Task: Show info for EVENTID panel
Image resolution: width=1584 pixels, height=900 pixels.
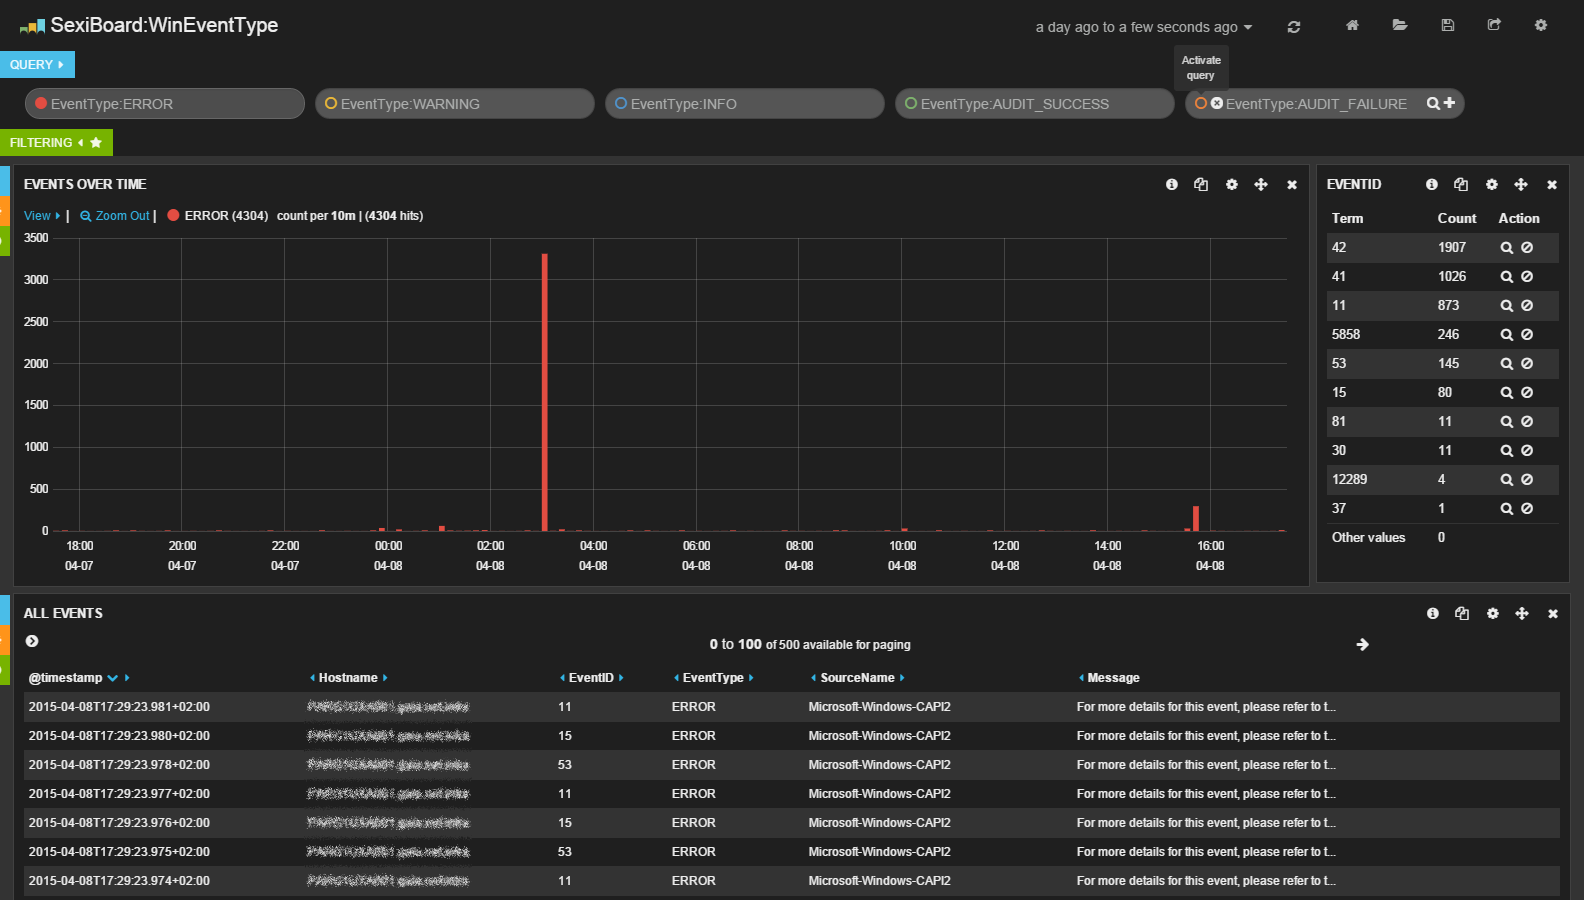Action: (x=1432, y=184)
